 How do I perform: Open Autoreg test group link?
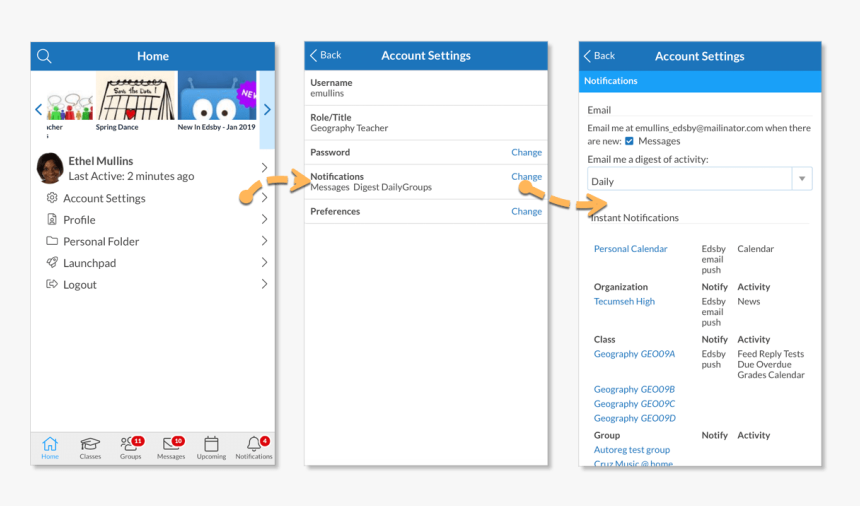pyautogui.click(x=632, y=450)
